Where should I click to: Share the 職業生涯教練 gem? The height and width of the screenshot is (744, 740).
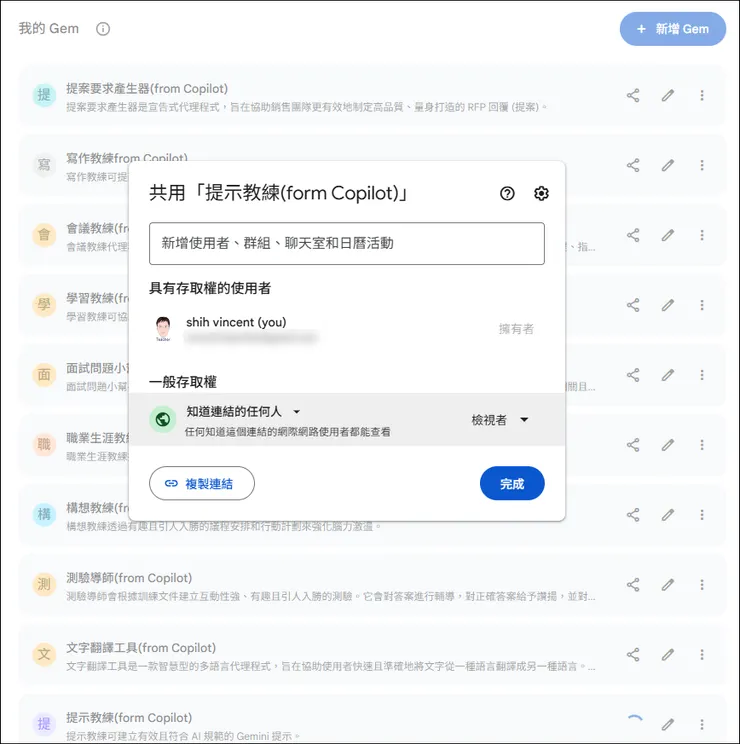pyautogui.click(x=633, y=445)
